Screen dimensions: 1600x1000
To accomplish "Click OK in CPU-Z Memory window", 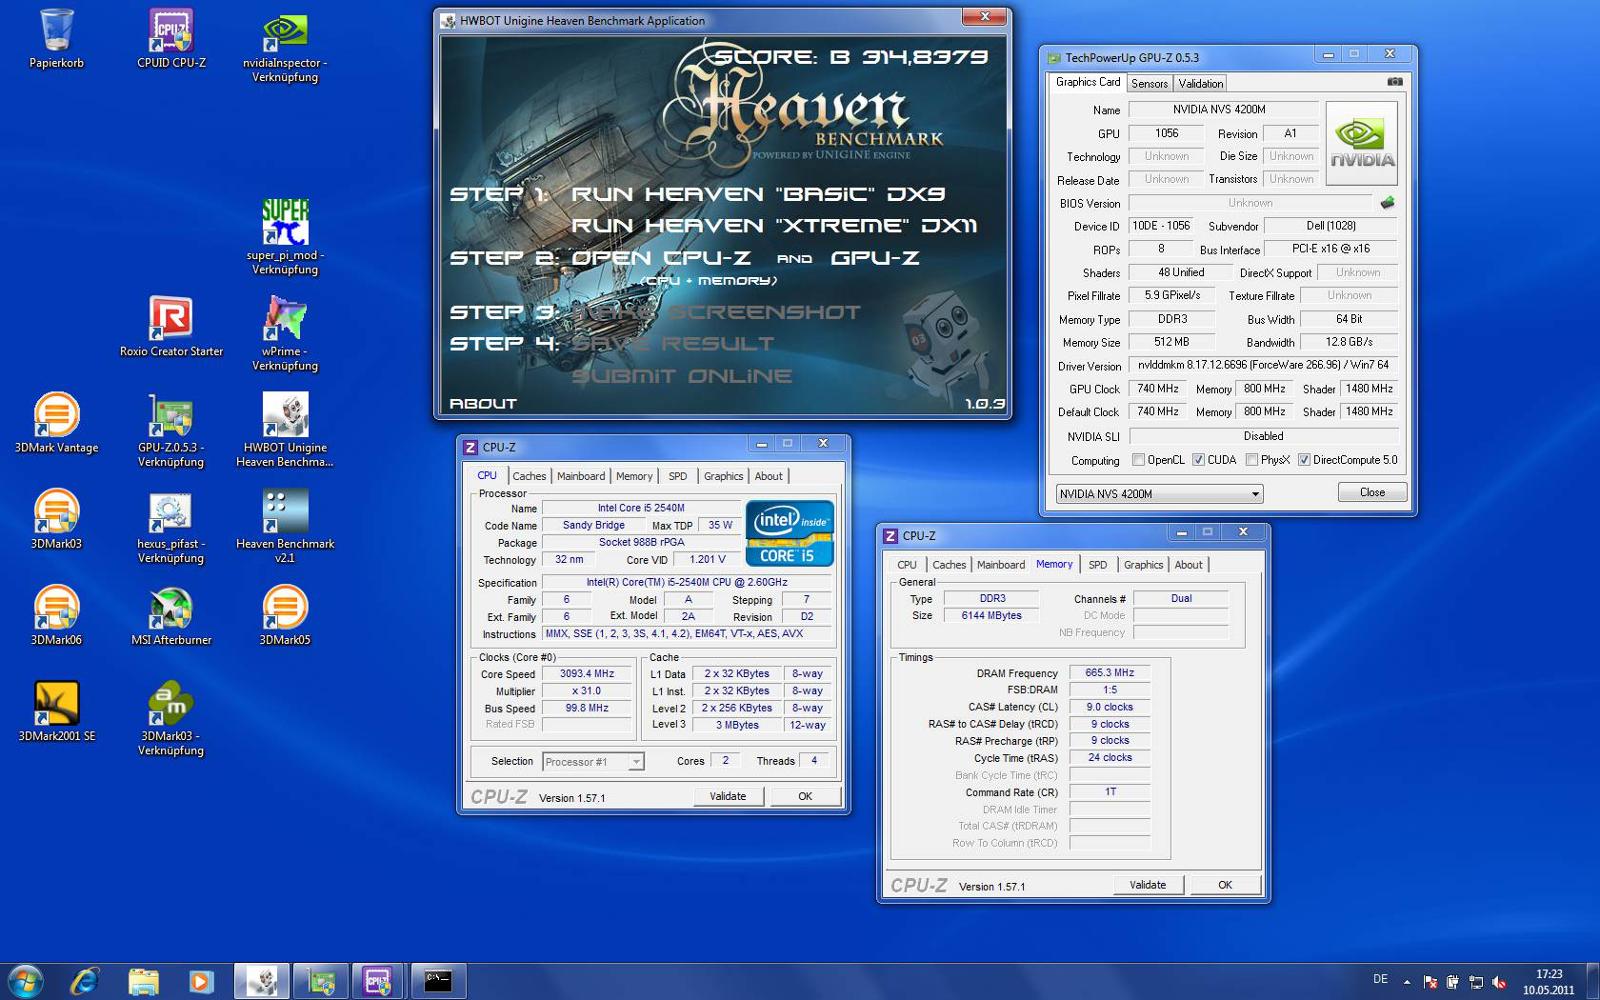I will (1225, 885).
